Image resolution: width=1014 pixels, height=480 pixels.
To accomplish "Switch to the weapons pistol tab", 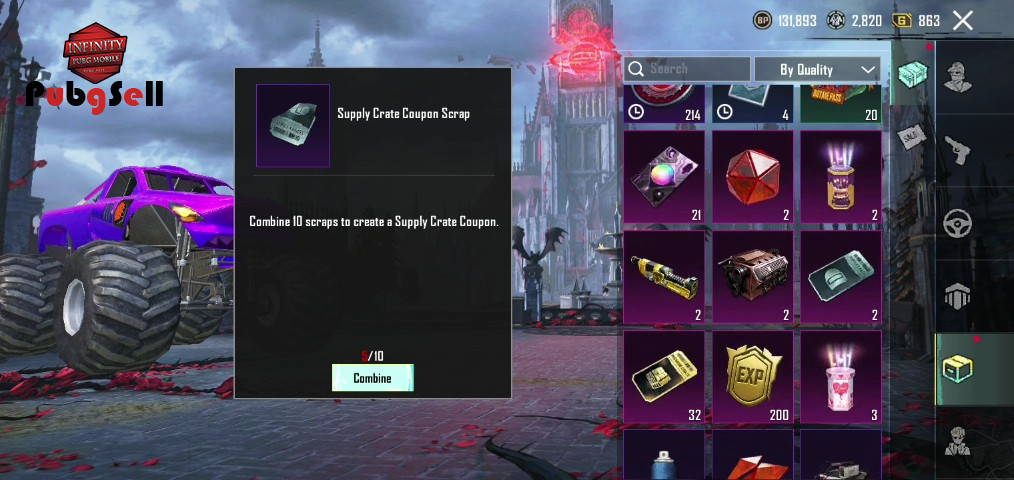I will tap(957, 151).
